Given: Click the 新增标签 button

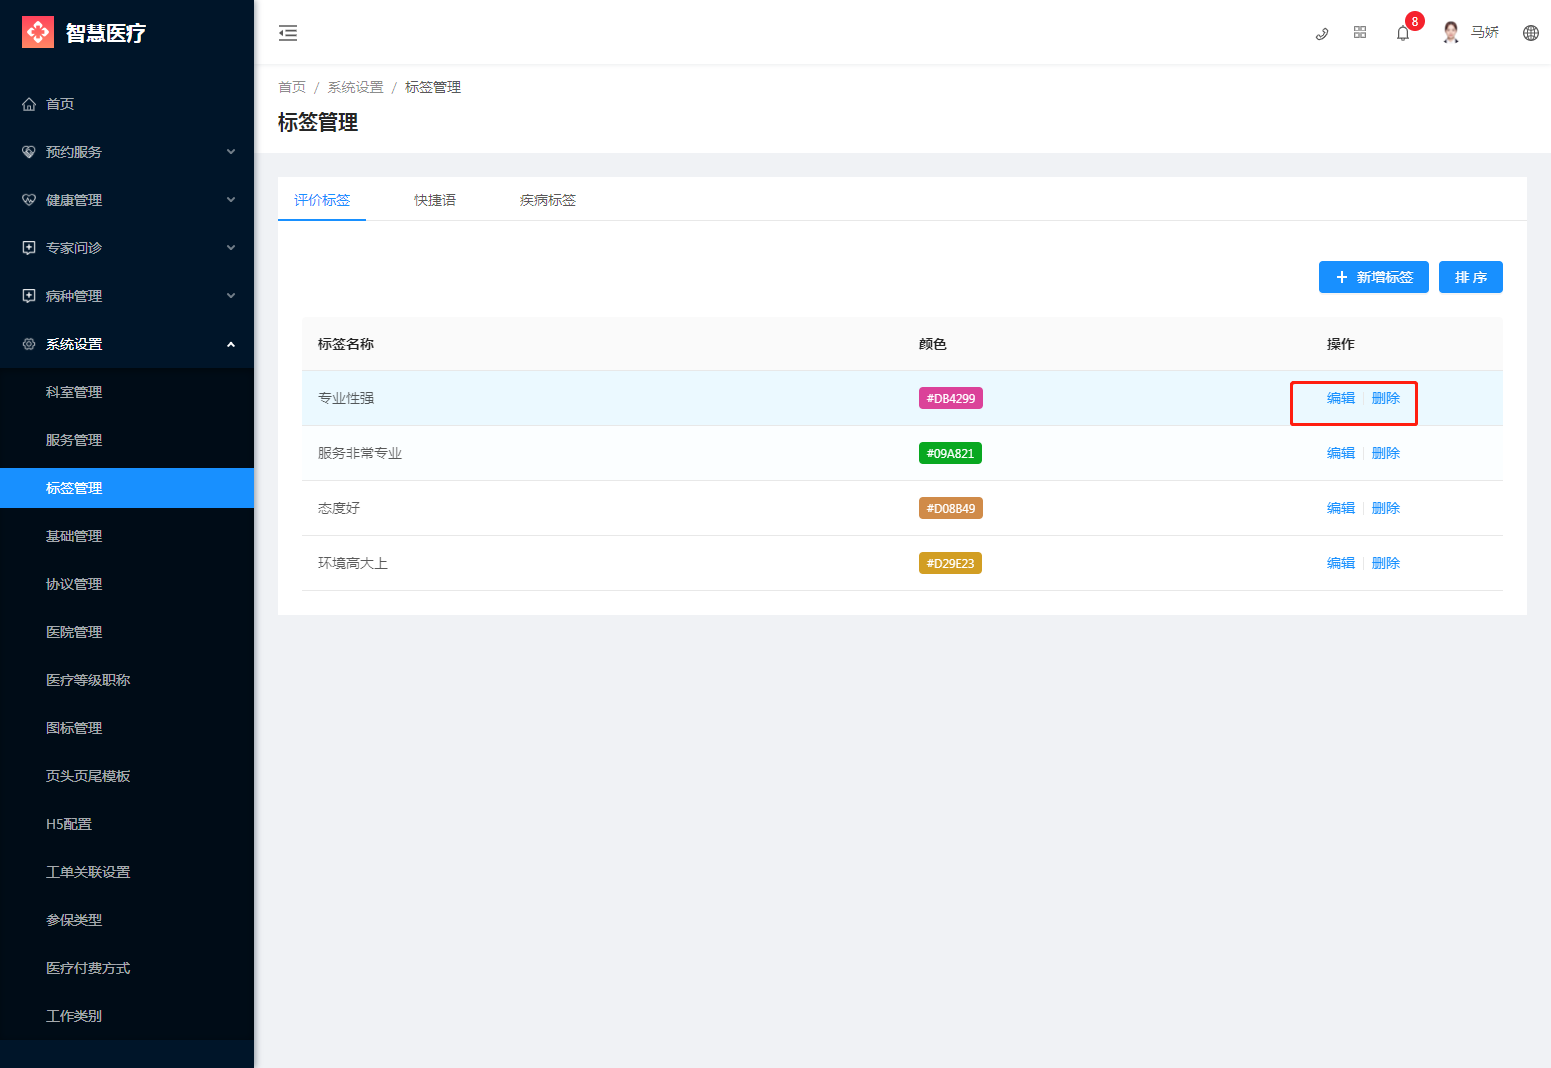Looking at the screenshot, I should click(x=1374, y=277).
